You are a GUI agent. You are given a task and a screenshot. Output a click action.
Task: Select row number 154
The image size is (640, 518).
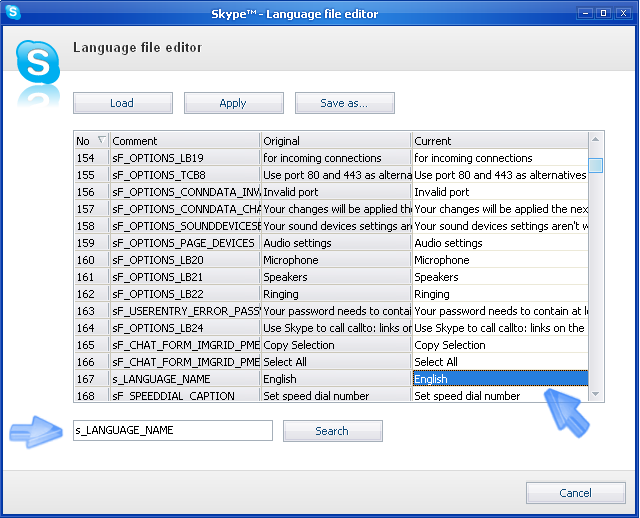tap(92, 158)
